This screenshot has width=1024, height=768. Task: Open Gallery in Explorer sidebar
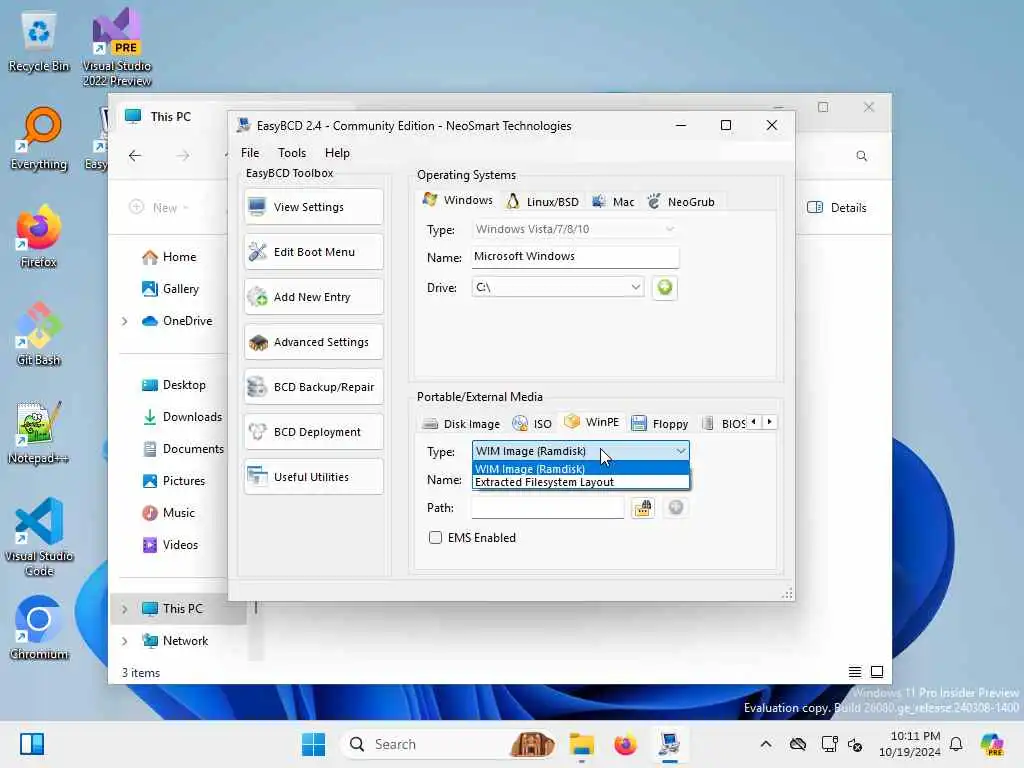tap(170, 289)
